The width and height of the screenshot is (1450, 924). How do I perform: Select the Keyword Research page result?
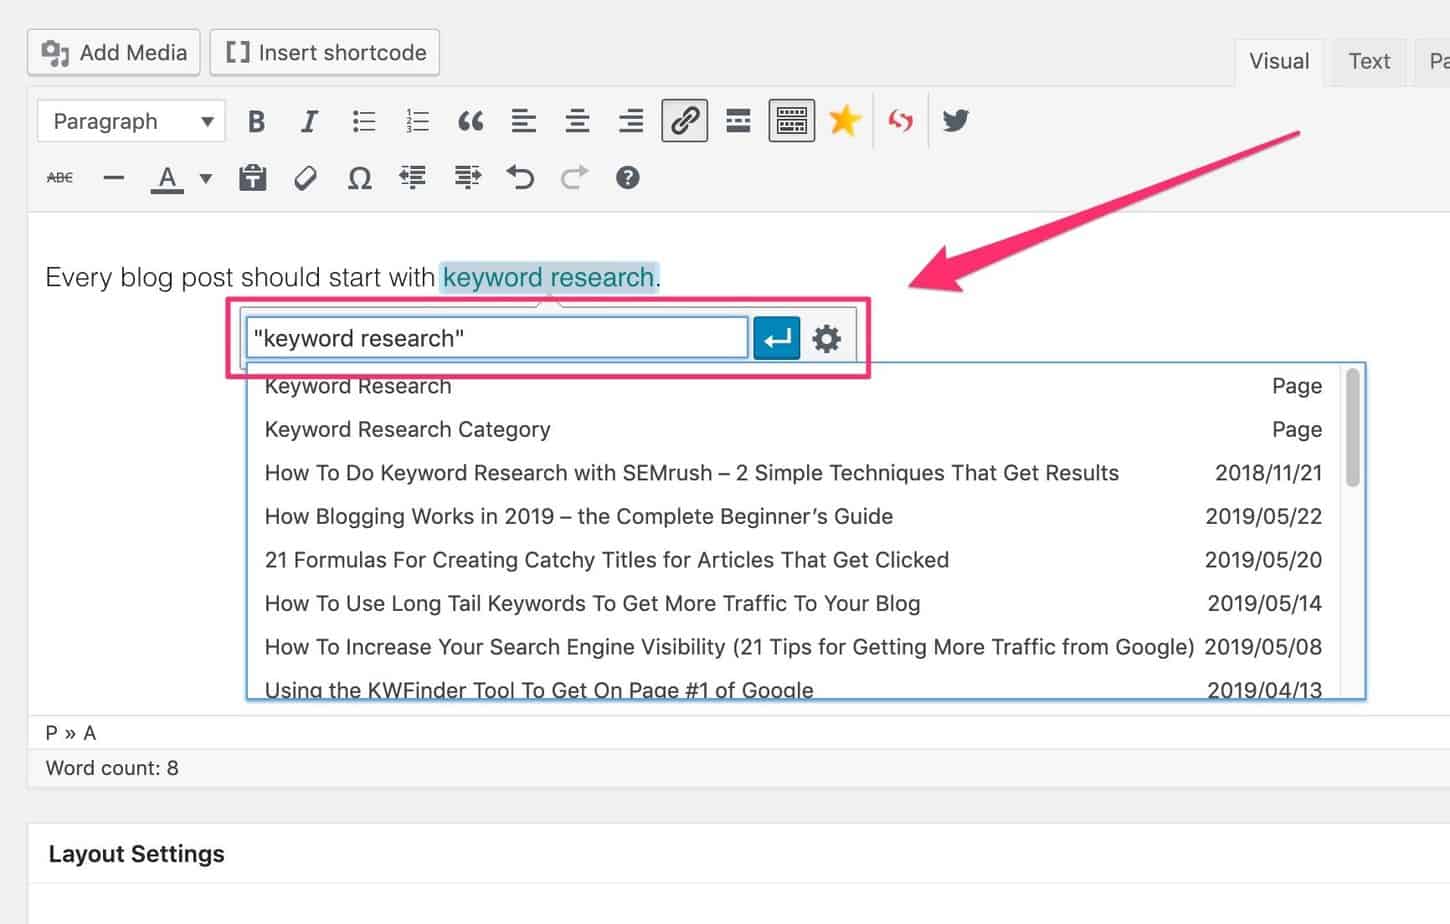pos(357,386)
